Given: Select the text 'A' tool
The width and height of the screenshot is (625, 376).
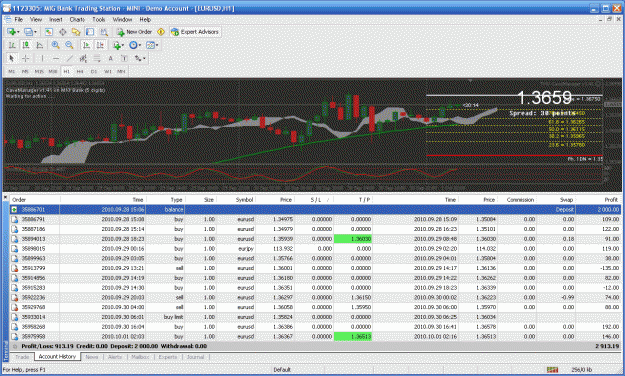Looking at the screenshot, I should [x=110, y=58].
